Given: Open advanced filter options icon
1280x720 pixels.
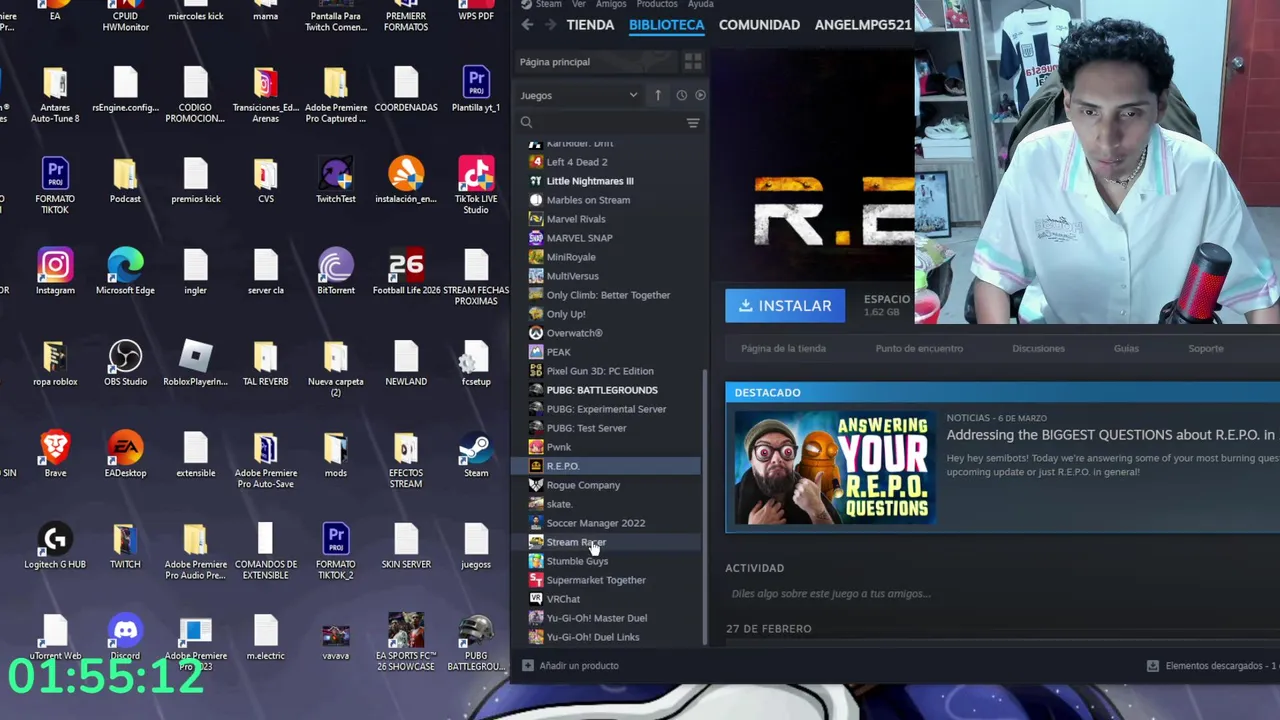Looking at the screenshot, I should pyautogui.click(x=693, y=123).
